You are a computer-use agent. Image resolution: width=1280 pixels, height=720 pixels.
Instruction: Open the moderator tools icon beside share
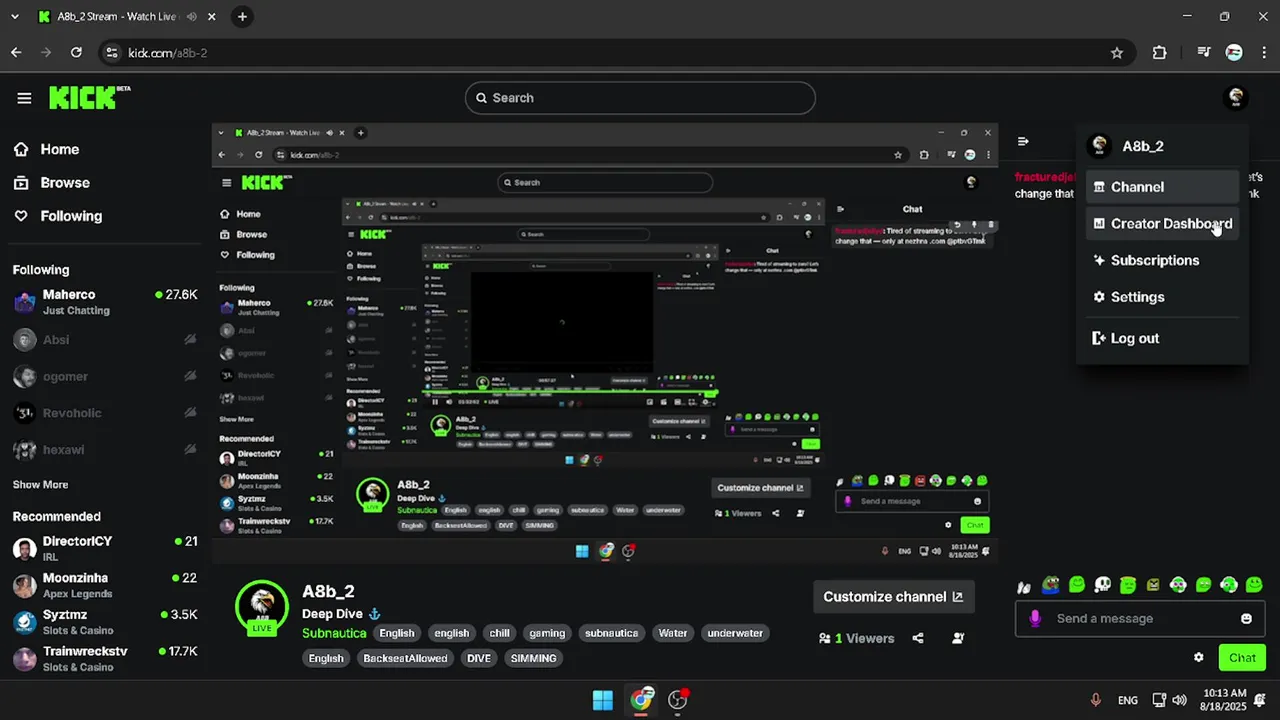tap(959, 638)
